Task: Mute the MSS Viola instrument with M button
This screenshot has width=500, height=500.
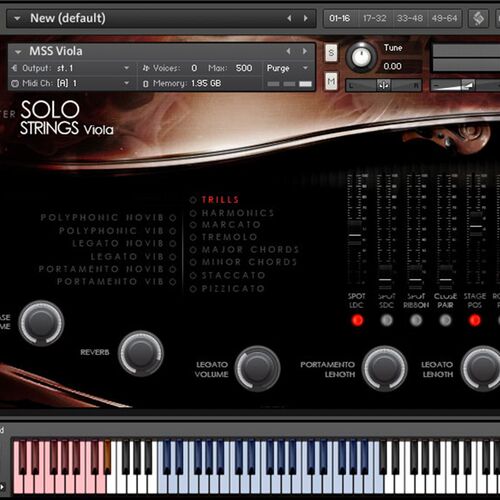Action: coord(331,81)
